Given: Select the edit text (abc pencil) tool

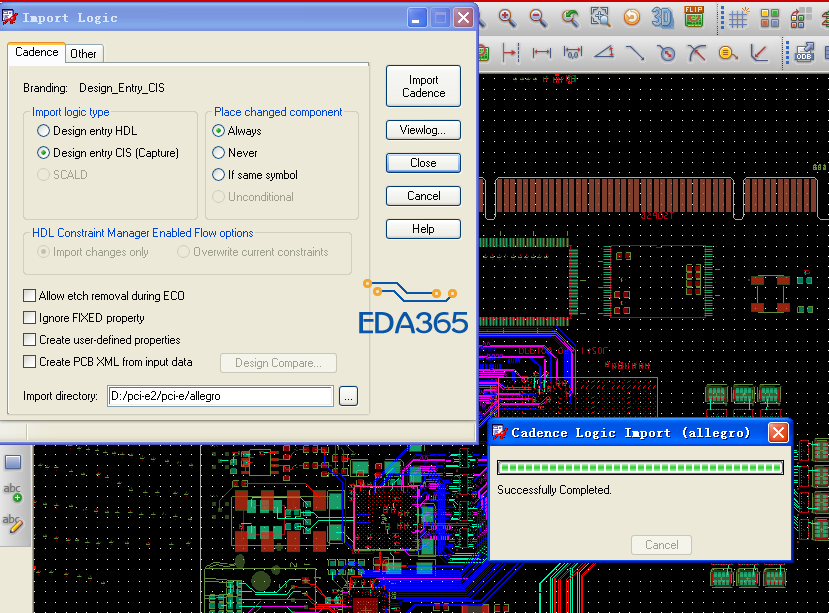Looking at the screenshot, I should [x=13, y=522].
